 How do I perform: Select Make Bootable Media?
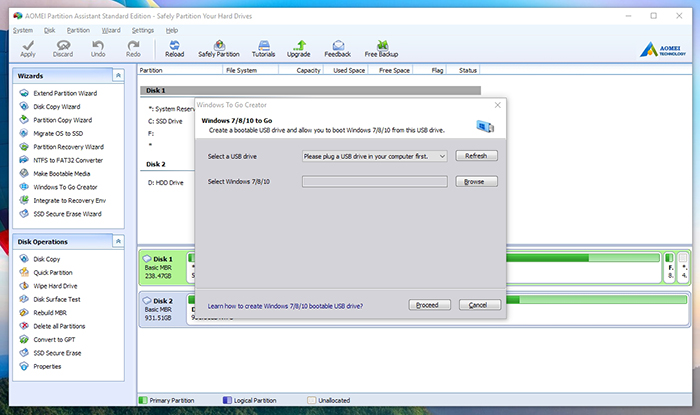click(62, 174)
